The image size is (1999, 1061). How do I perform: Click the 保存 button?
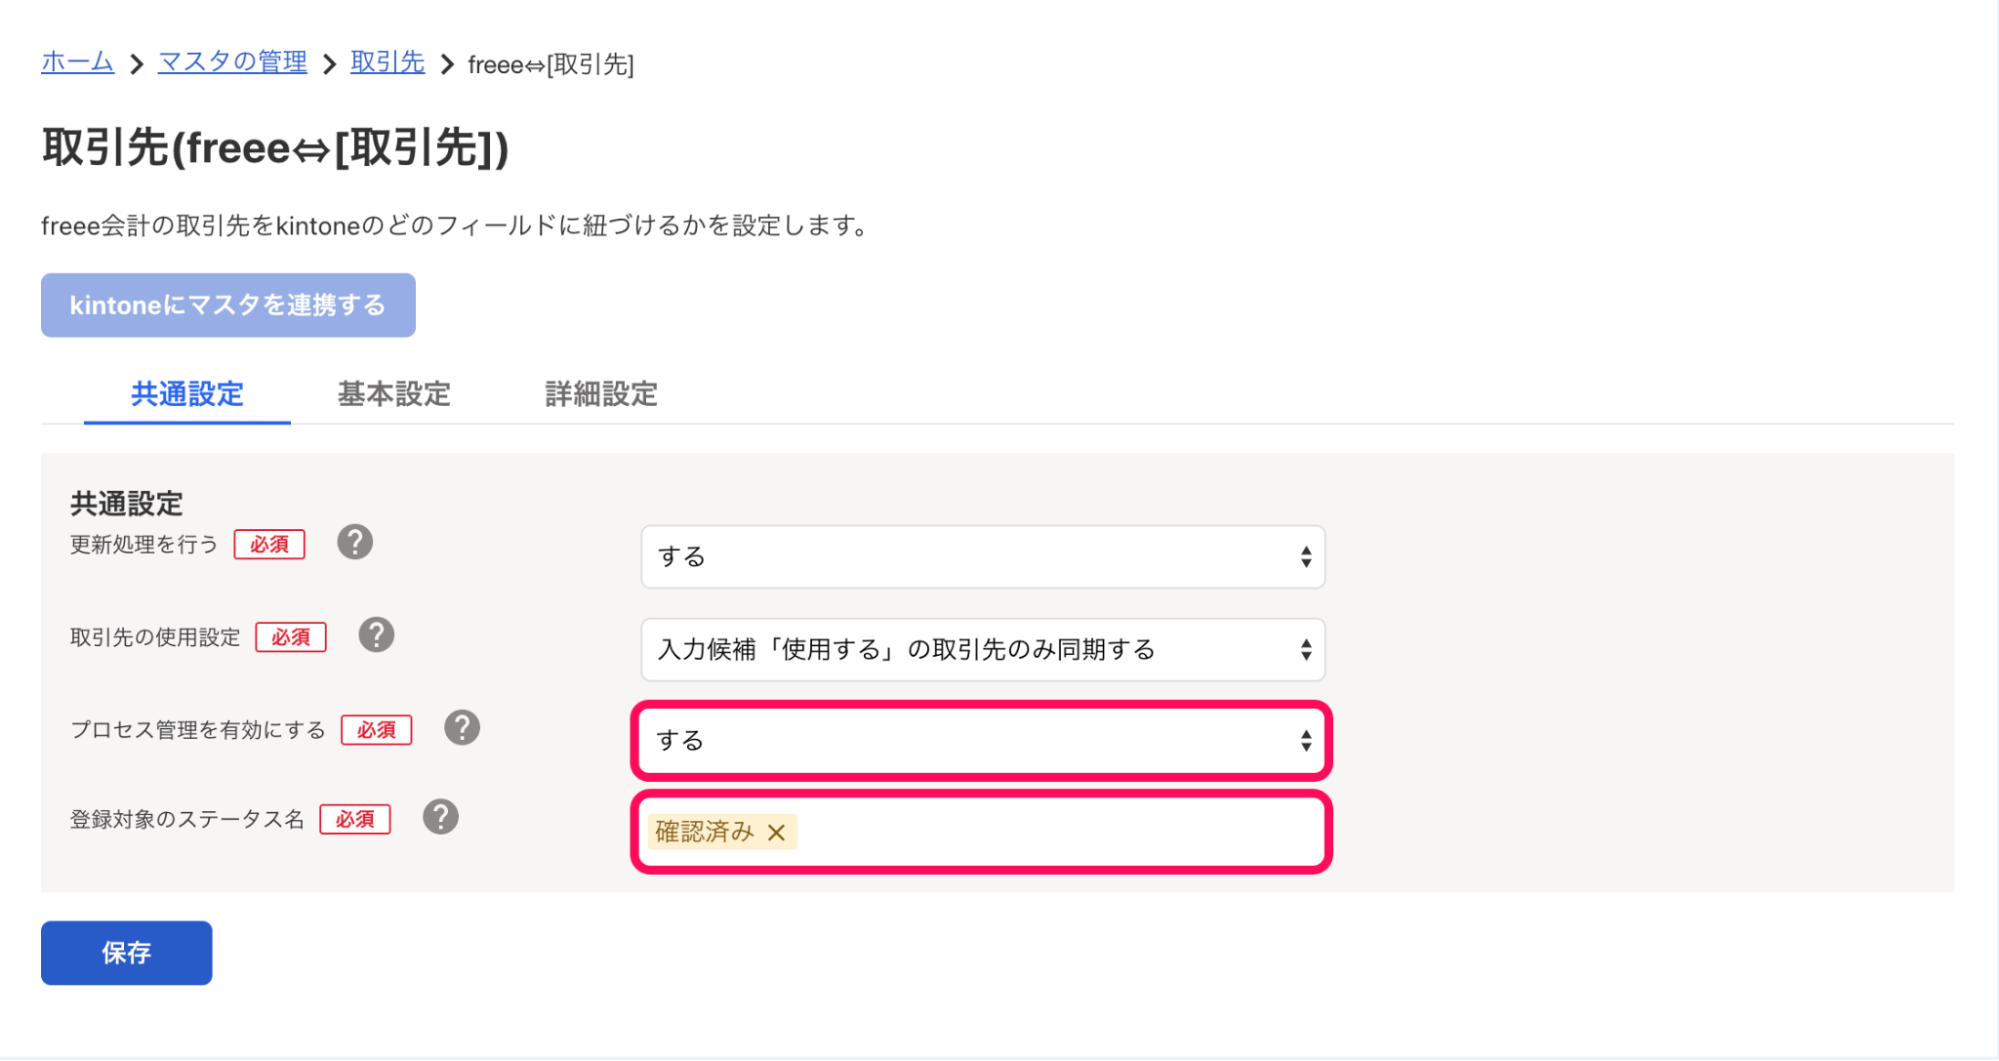tap(125, 952)
